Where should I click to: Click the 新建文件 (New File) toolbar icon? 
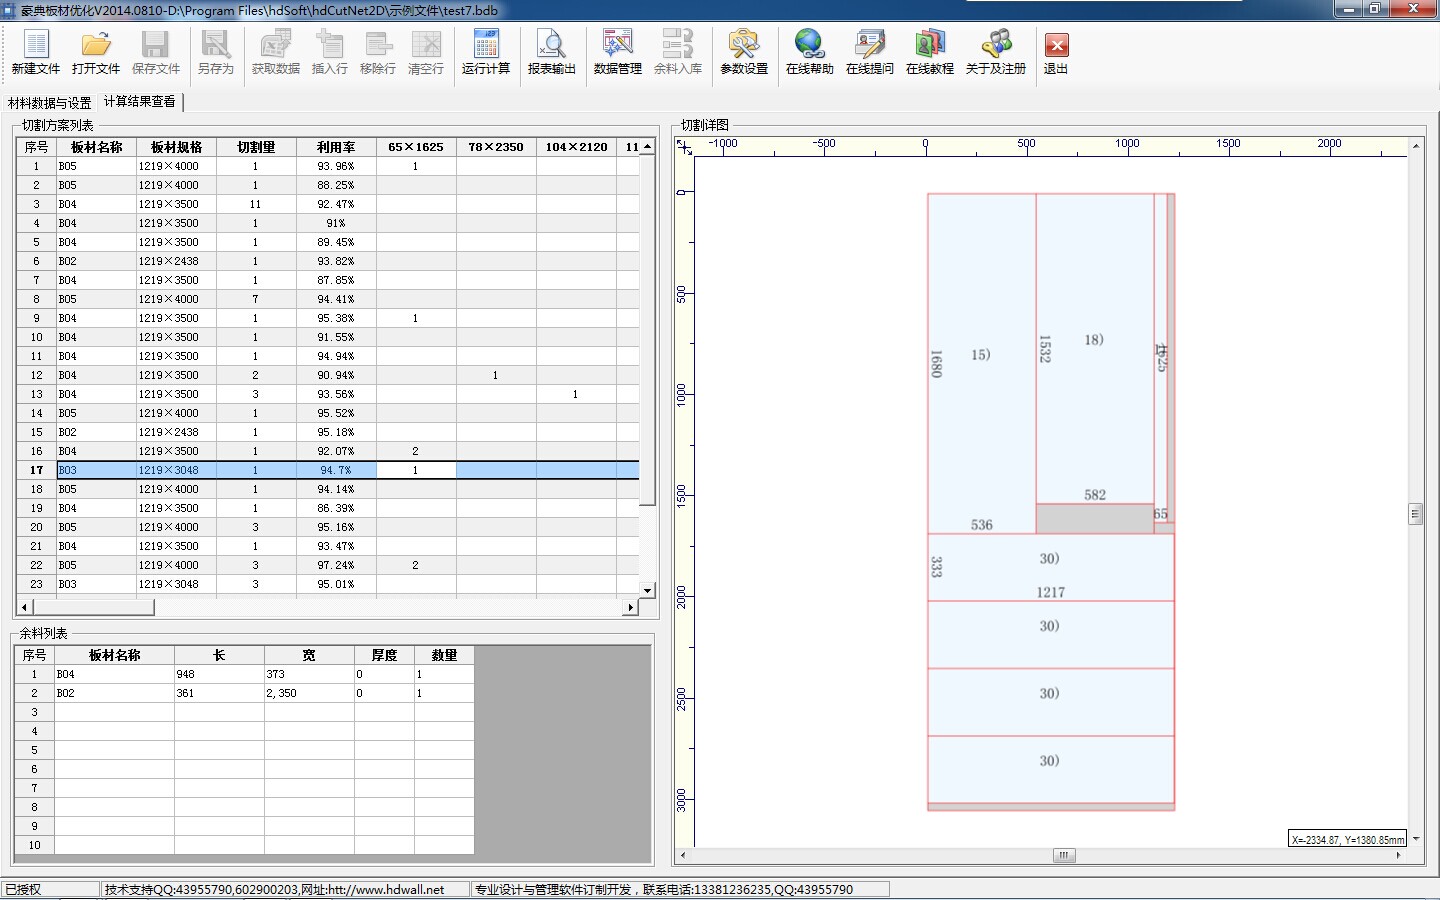tap(36, 52)
